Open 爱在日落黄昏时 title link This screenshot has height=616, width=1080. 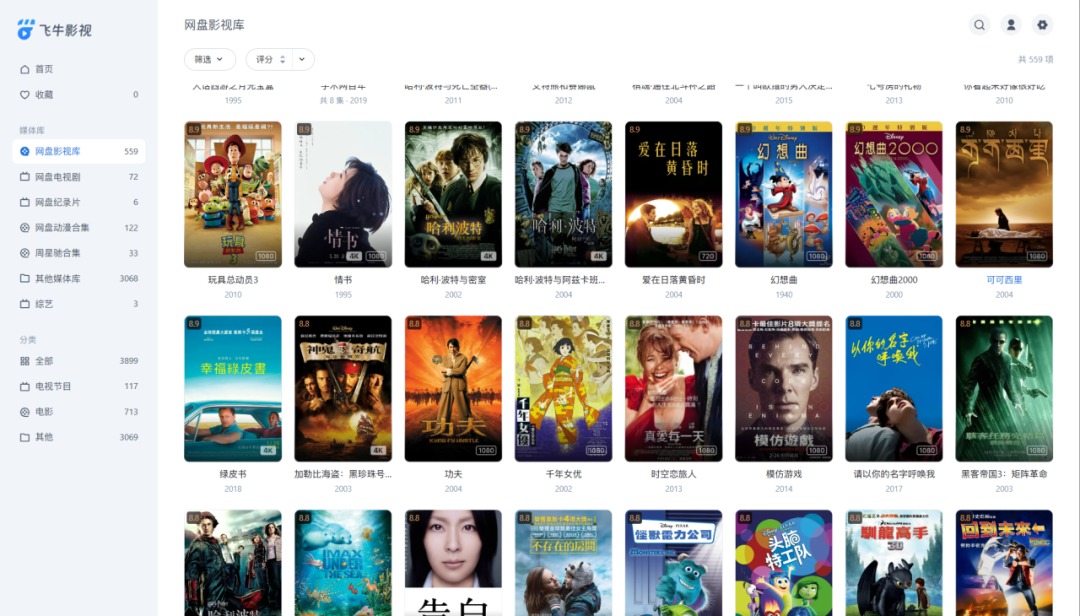click(674, 280)
